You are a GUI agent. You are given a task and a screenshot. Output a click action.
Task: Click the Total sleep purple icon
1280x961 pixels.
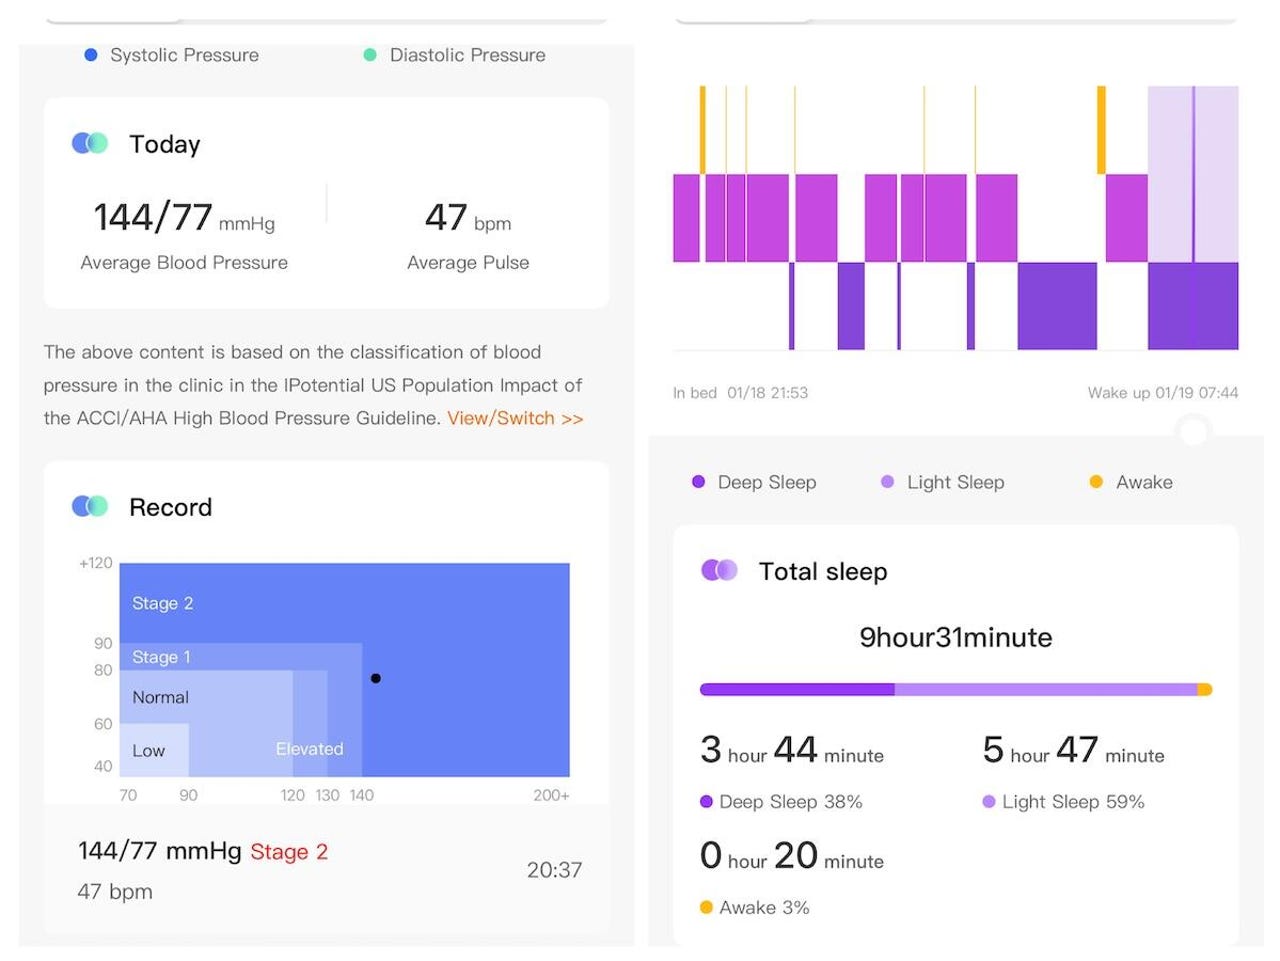point(720,570)
